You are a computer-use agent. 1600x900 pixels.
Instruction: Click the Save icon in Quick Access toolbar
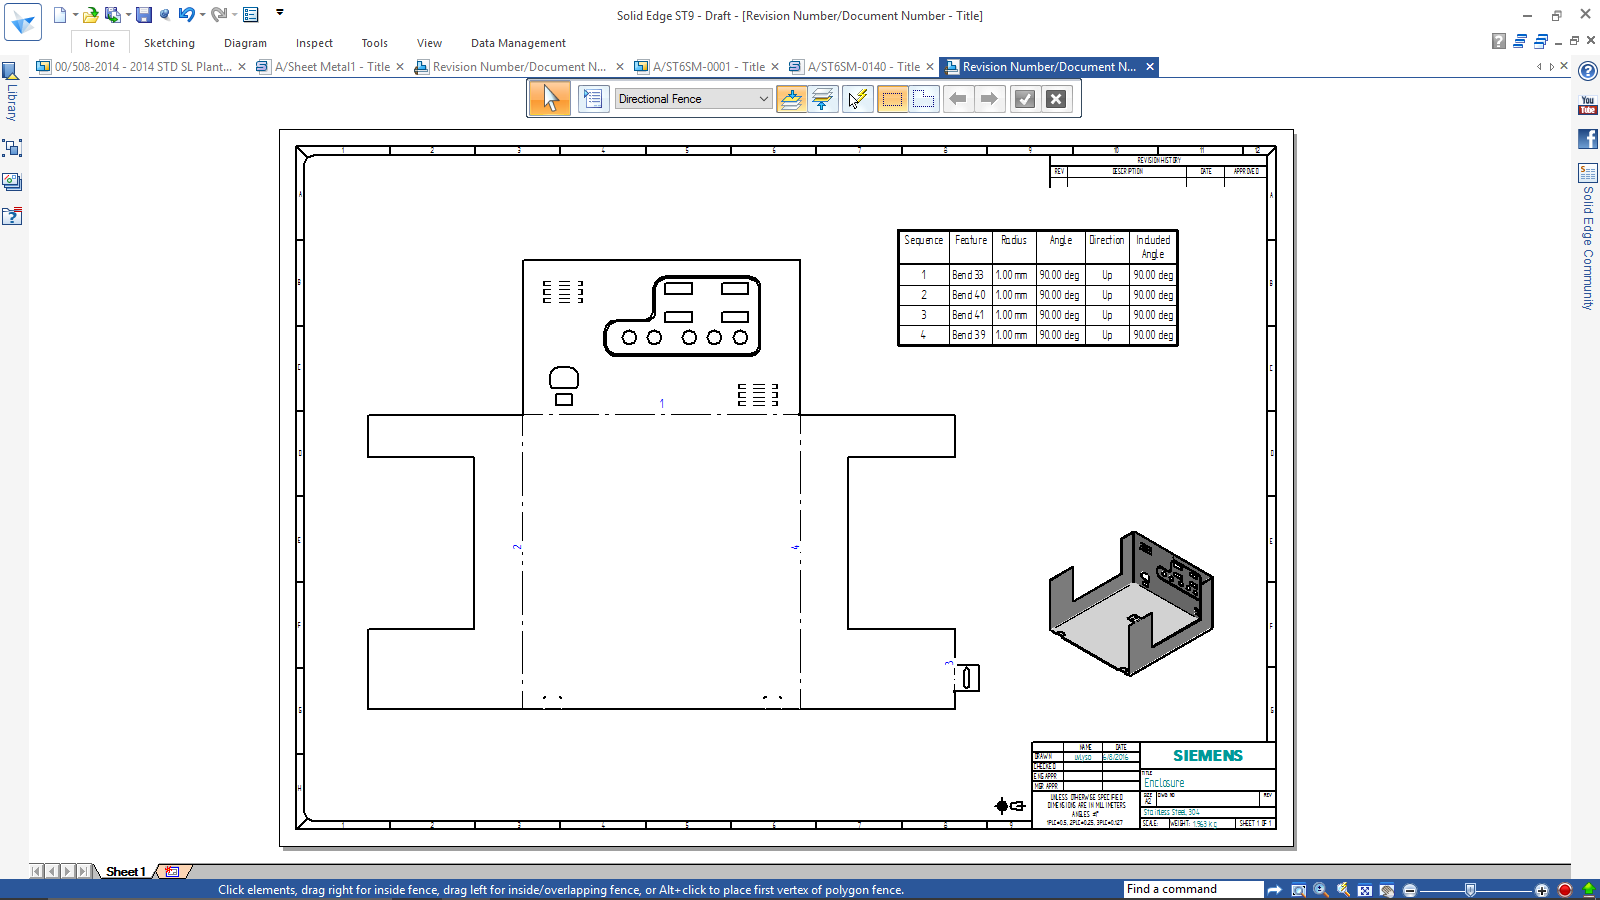pyautogui.click(x=146, y=15)
